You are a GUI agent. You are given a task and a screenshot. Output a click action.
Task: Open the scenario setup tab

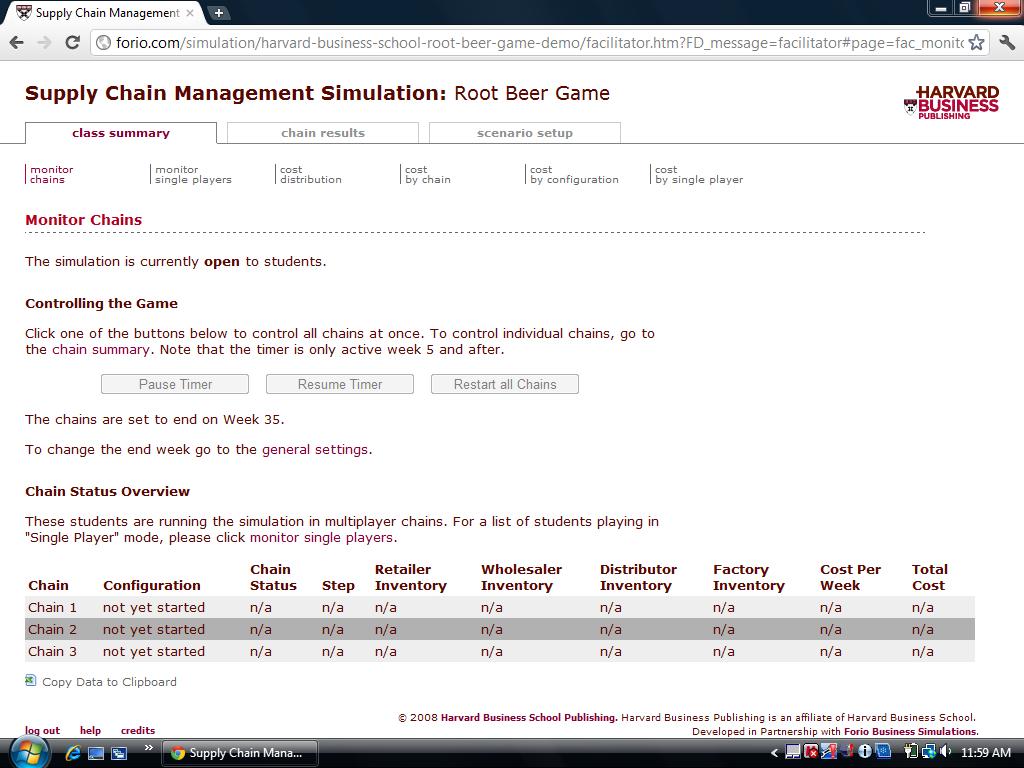click(524, 133)
